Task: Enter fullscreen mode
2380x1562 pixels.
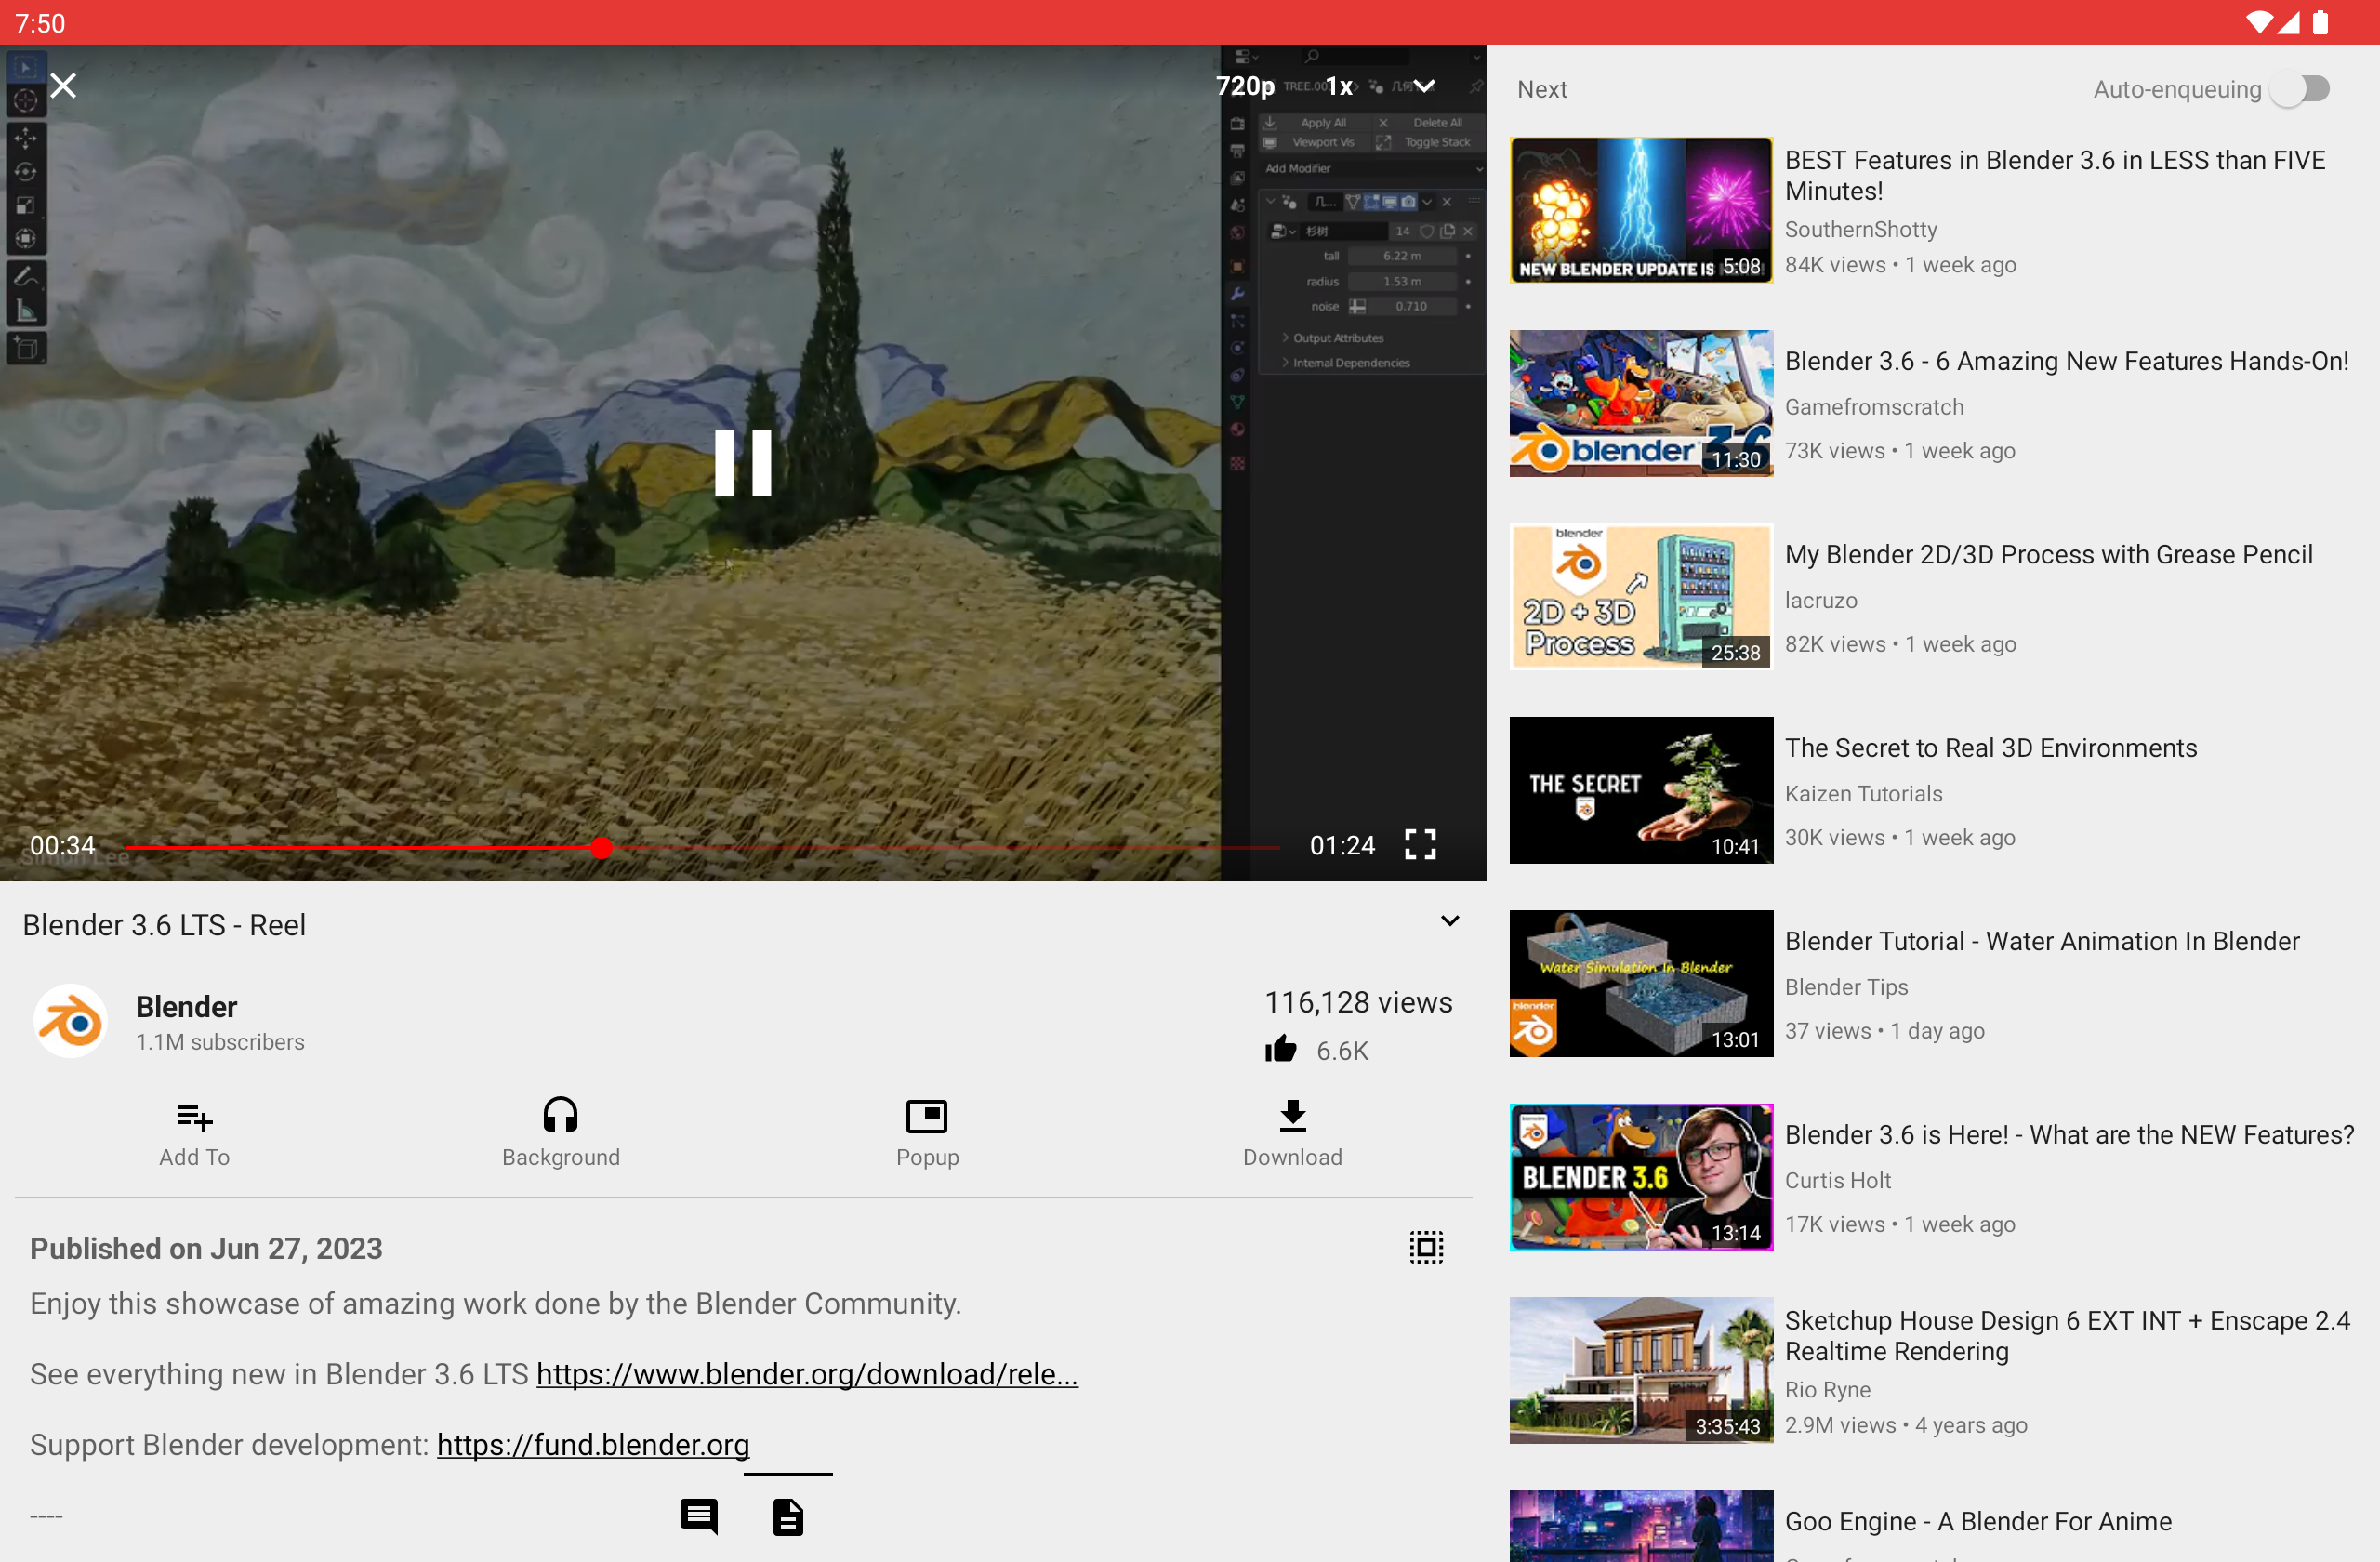Action: point(1420,845)
